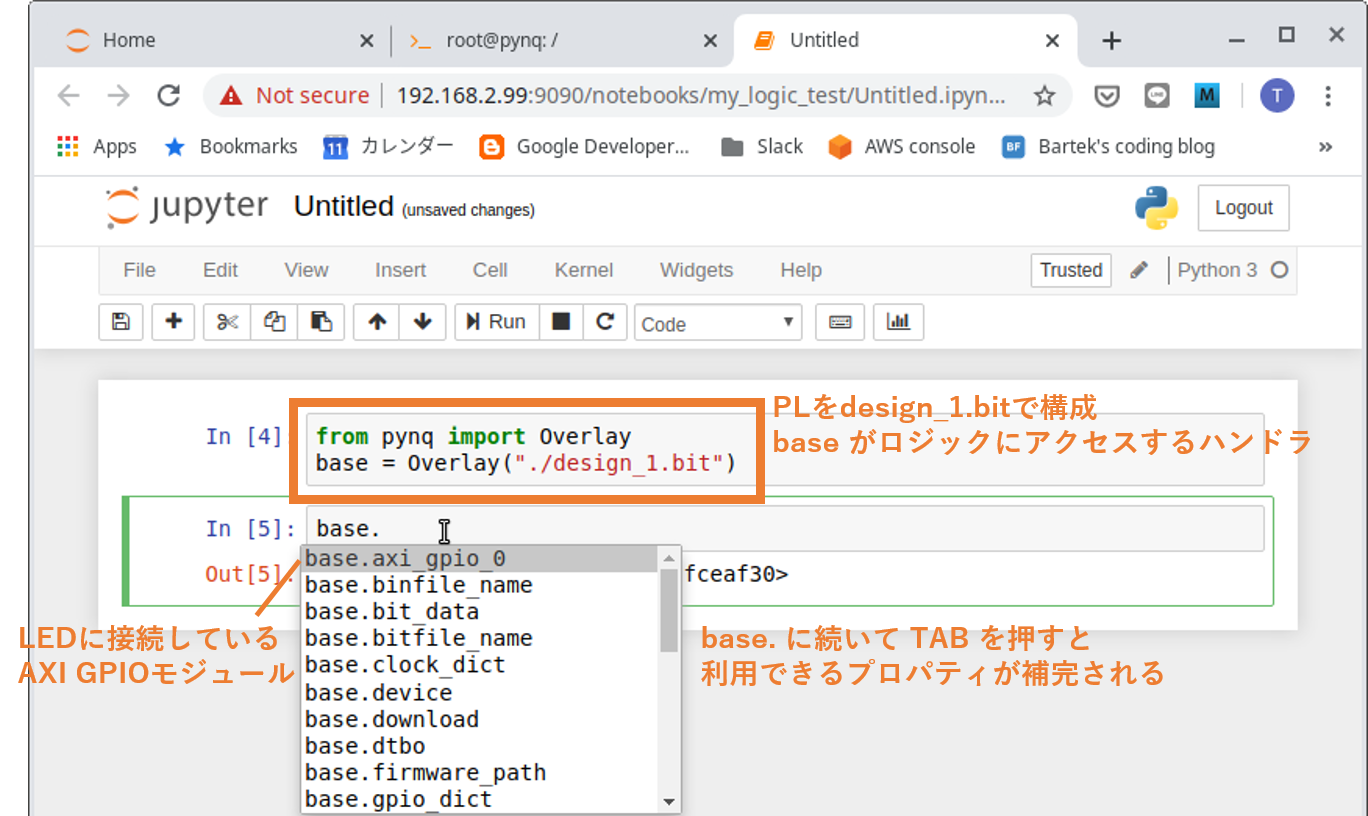Move the selected cell up

[375, 322]
